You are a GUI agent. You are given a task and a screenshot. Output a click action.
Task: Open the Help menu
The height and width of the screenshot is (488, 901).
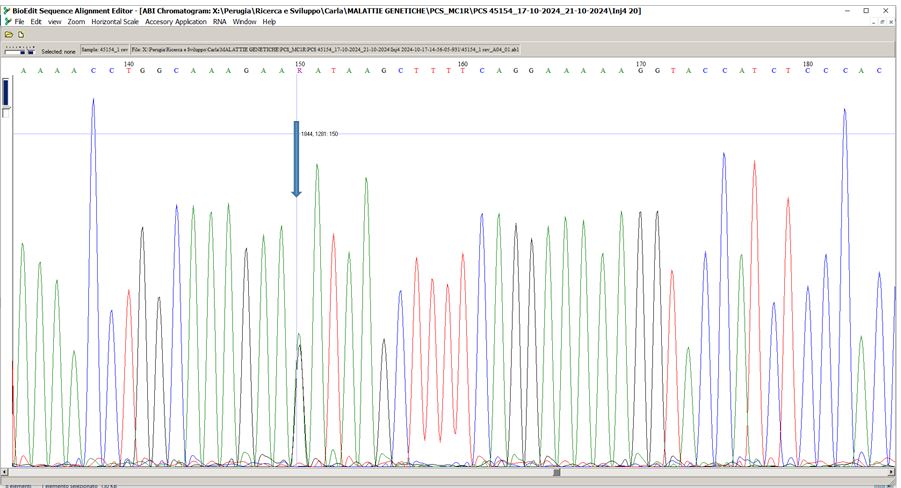269,21
